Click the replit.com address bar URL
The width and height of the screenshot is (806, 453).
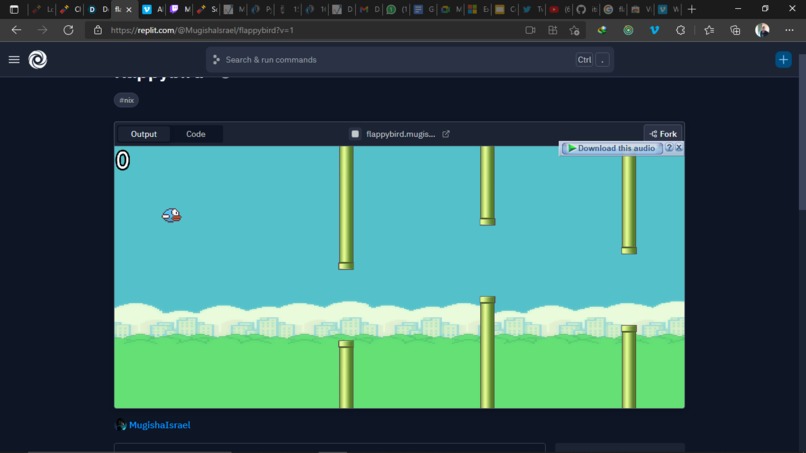(202, 30)
